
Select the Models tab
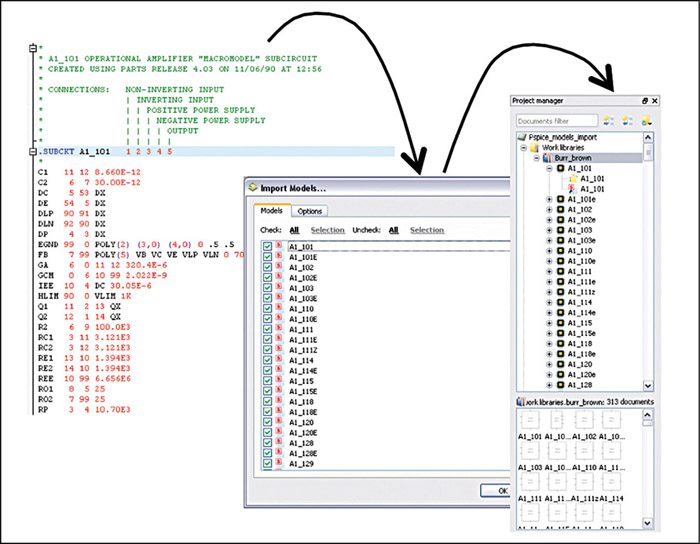271,211
